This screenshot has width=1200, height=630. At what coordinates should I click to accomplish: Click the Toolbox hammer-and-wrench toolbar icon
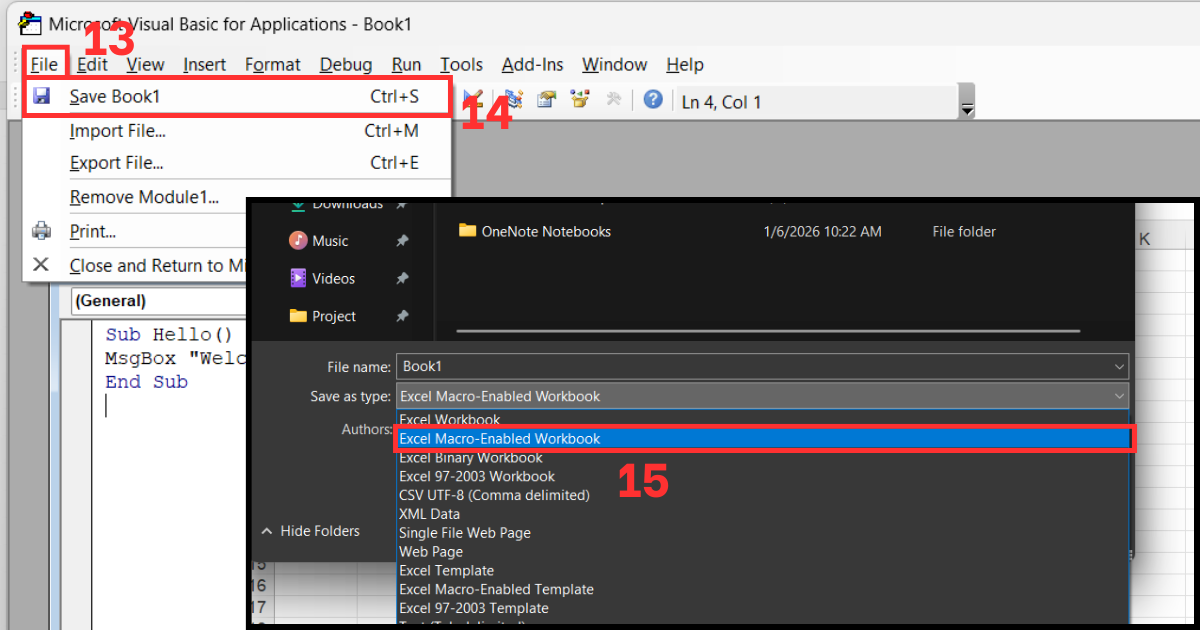coord(614,100)
